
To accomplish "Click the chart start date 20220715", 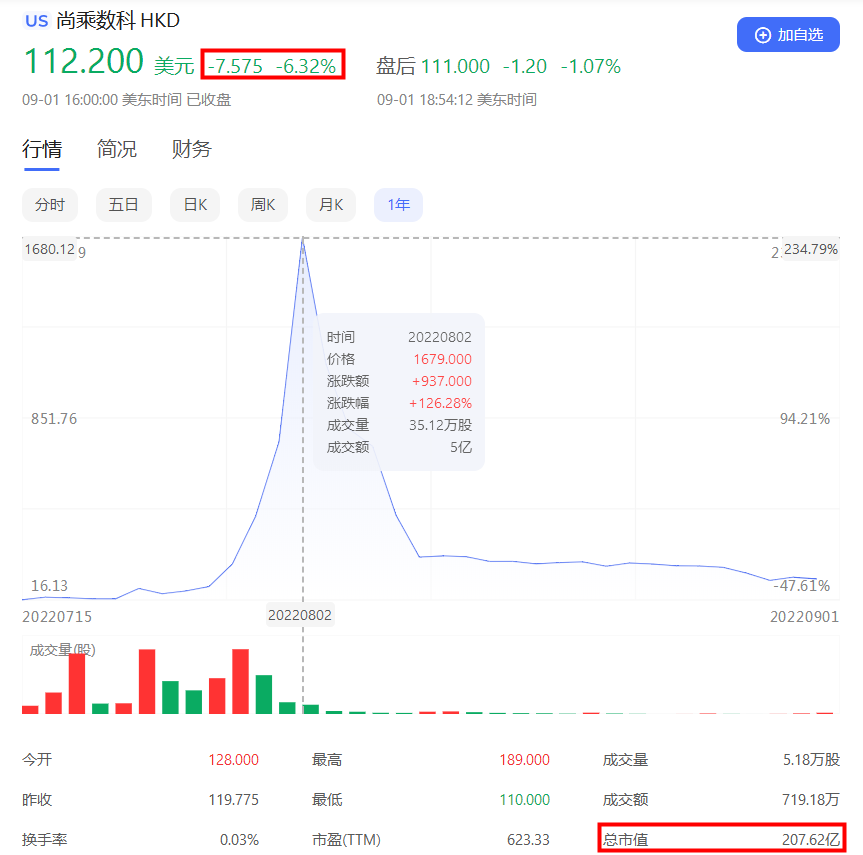I will [x=57, y=617].
